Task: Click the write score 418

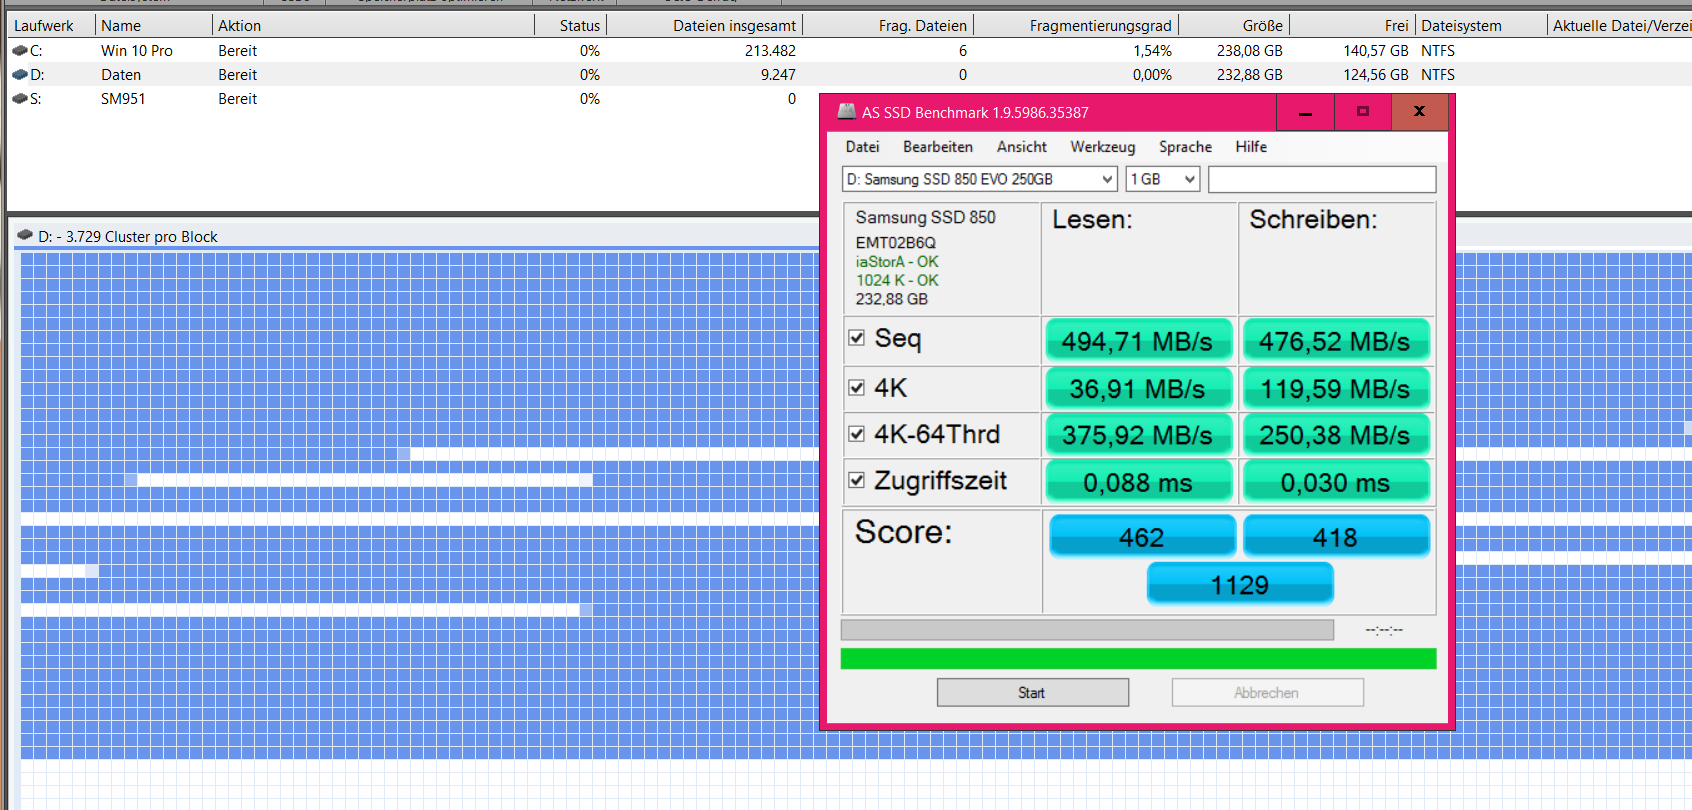Action: tap(1335, 536)
